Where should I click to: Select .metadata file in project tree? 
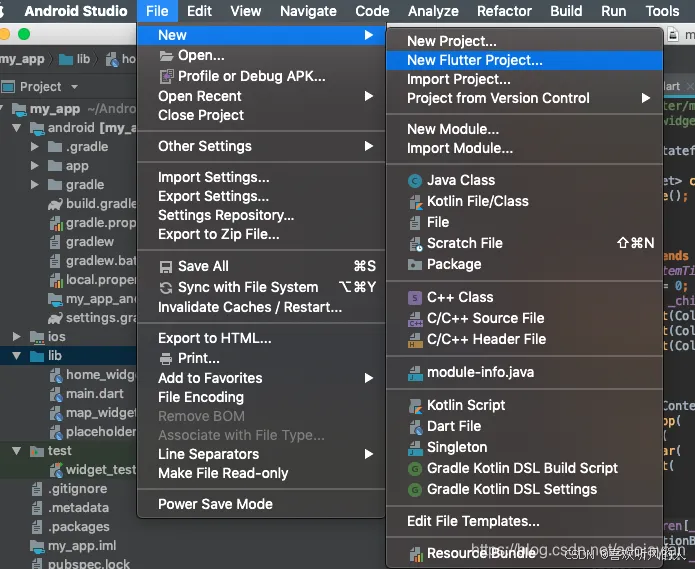point(78,507)
